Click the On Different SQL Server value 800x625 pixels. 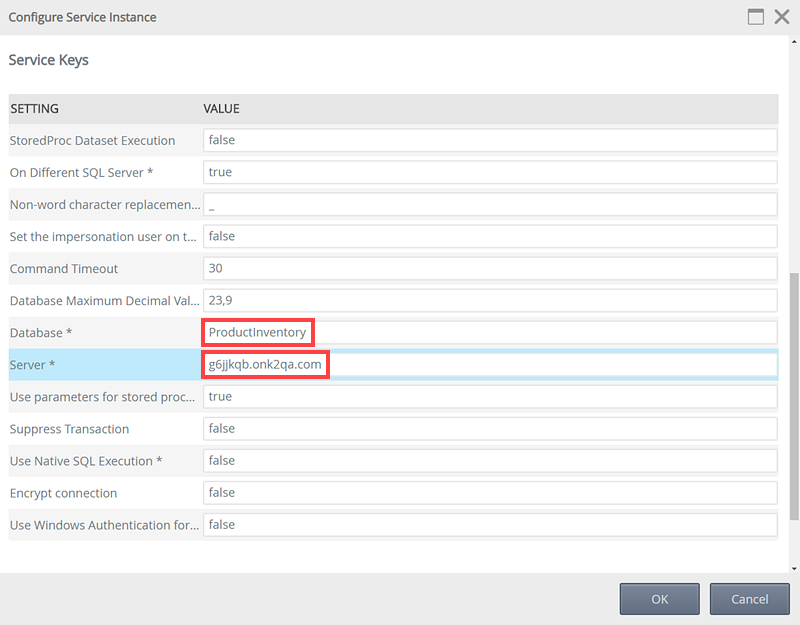tap(490, 172)
